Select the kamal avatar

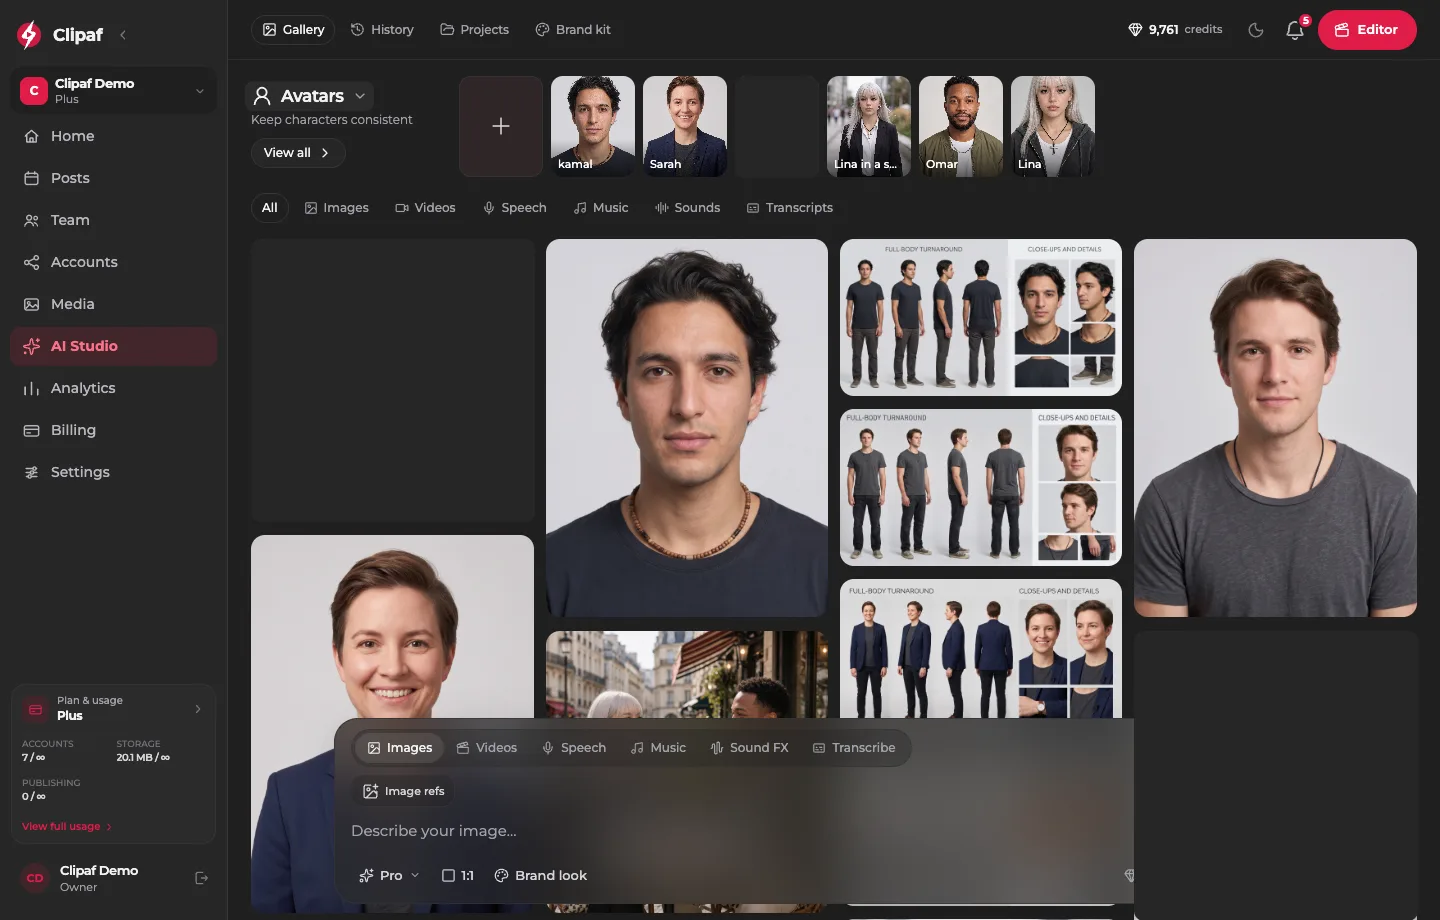(593, 127)
